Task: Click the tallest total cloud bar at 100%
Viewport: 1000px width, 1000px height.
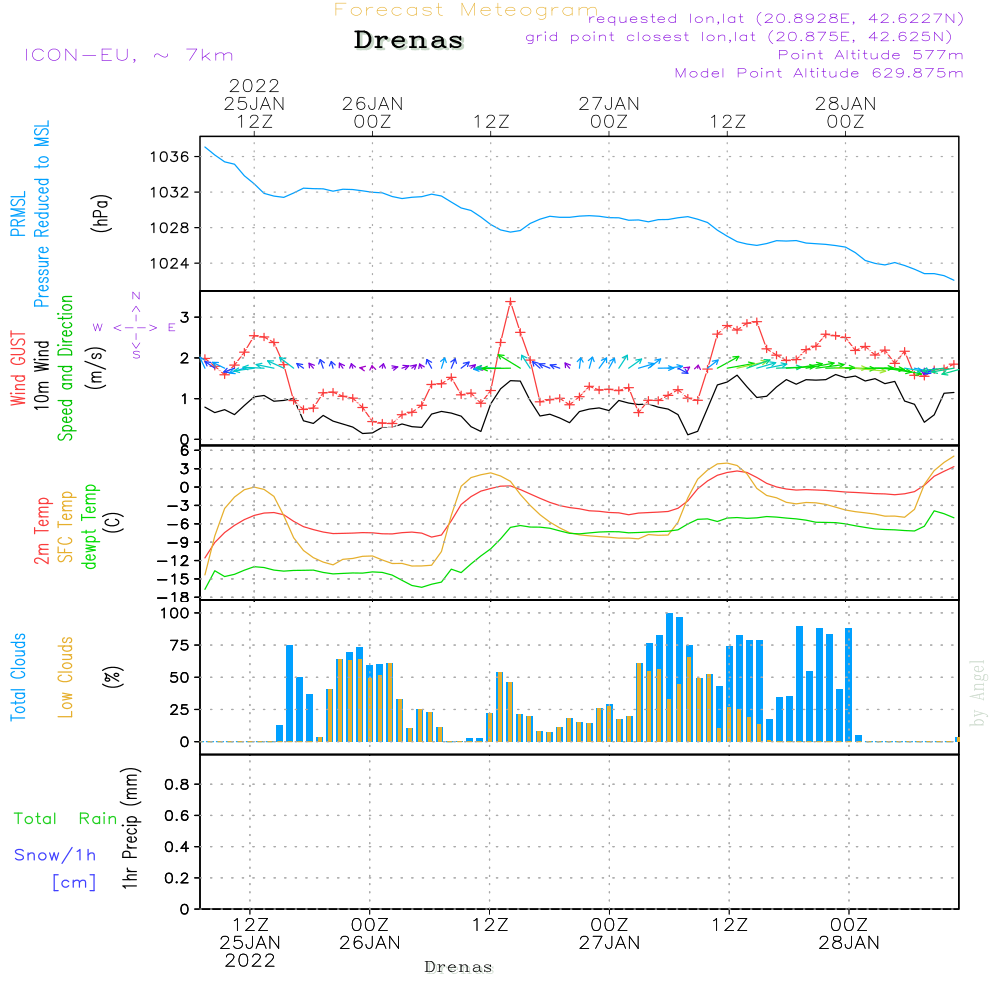Action: coord(670,677)
